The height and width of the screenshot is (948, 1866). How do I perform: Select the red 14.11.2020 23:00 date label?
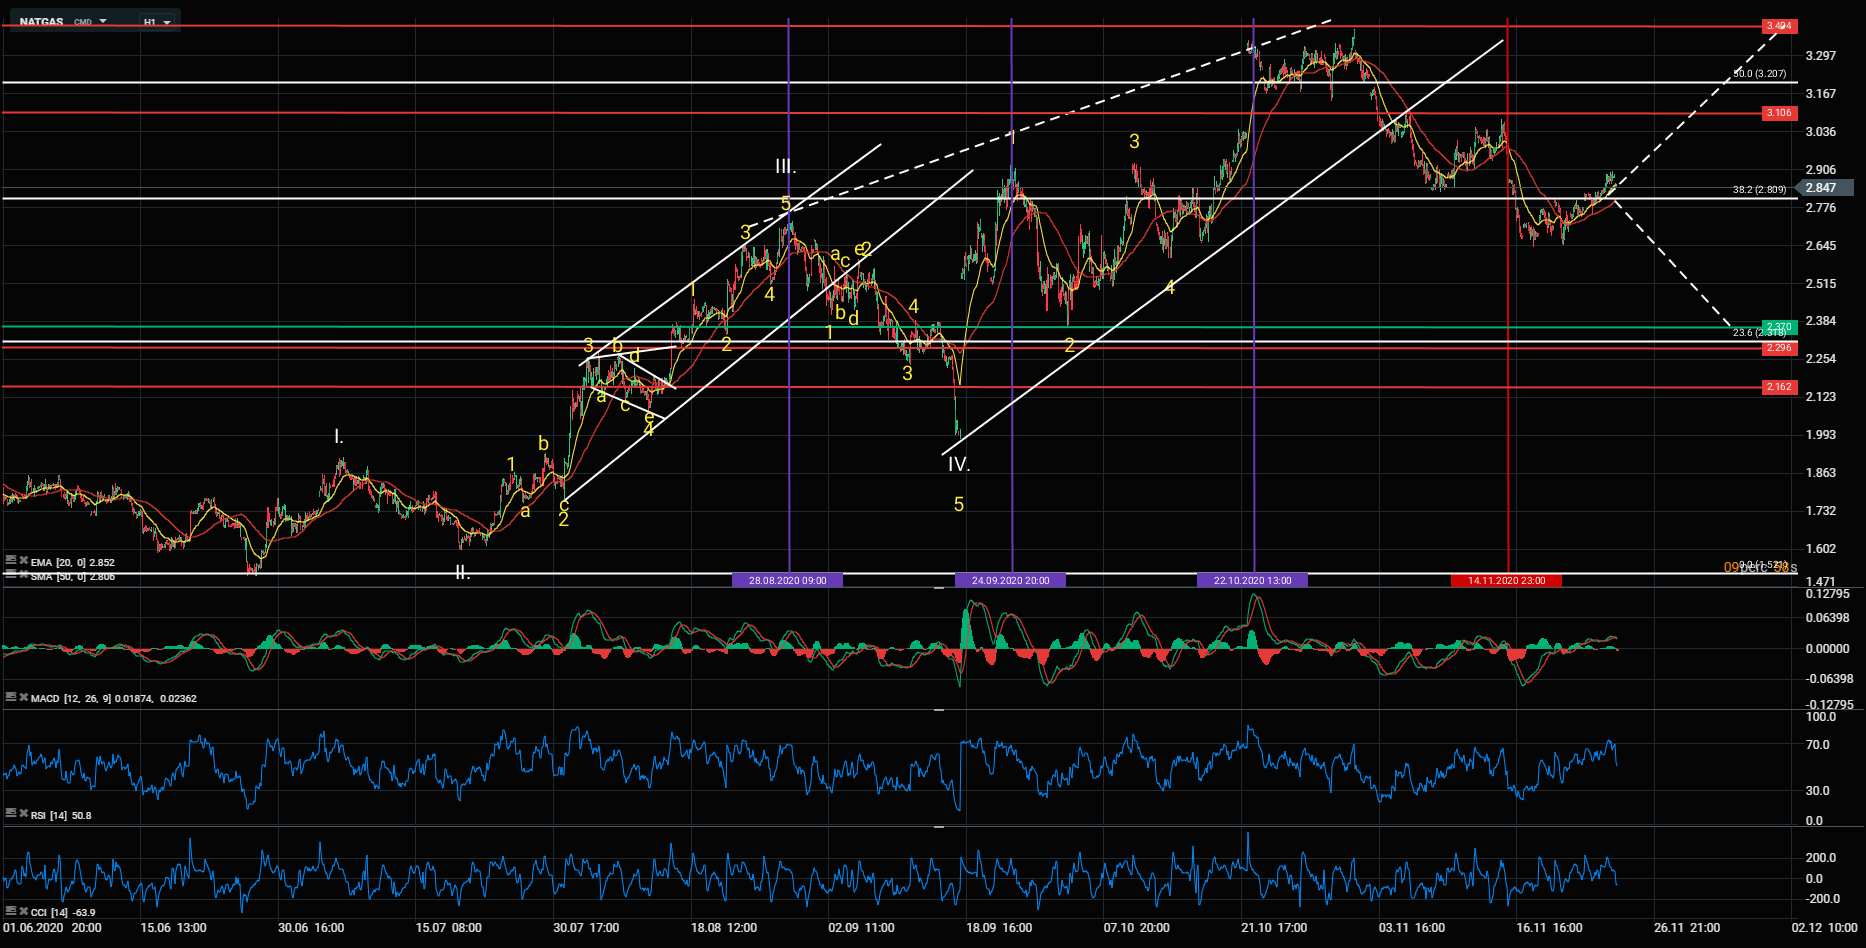pos(1506,580)
